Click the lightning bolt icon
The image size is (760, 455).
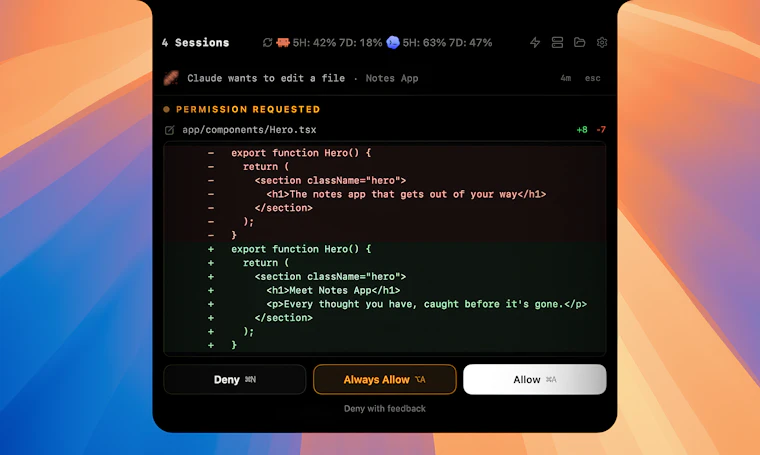click(535, 43)
